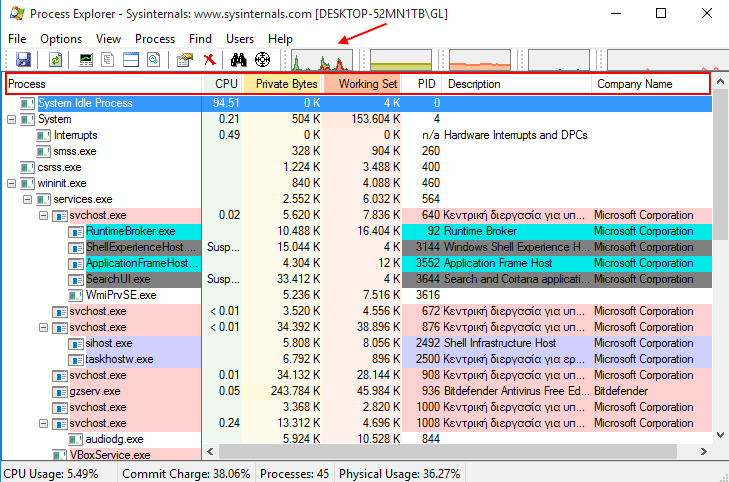
Task: Toggle the Show Lower Pane toolbar icon
Action: click(x=131, y=59)
